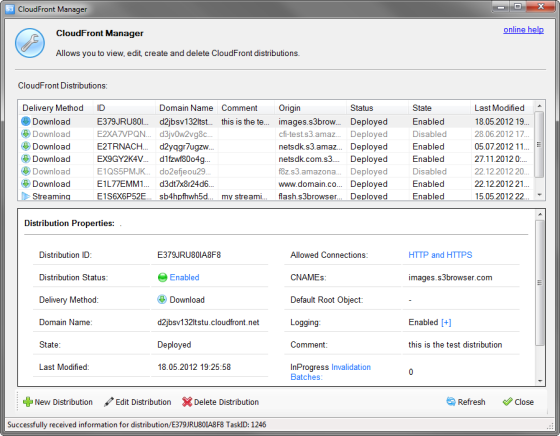Click the CloudFront Manager title bar icon

coord(10,9)
